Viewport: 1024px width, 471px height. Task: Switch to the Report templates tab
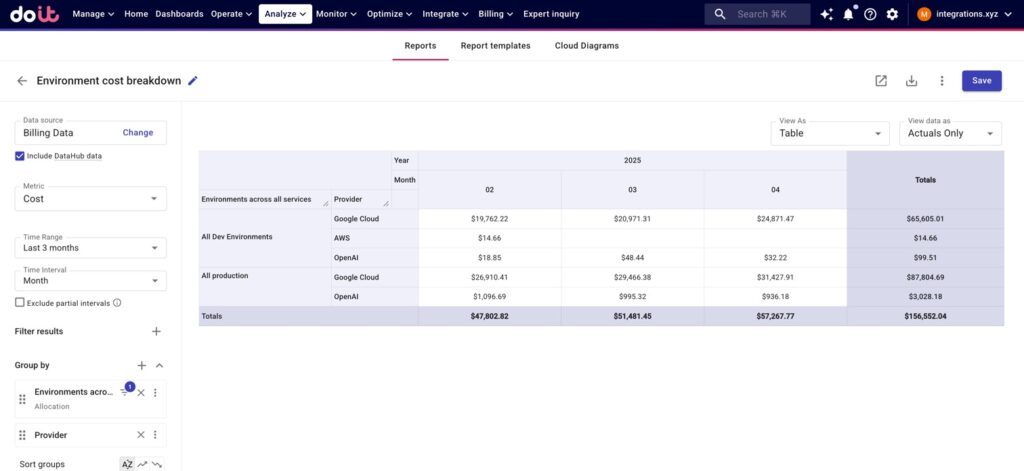pos(495,46)
